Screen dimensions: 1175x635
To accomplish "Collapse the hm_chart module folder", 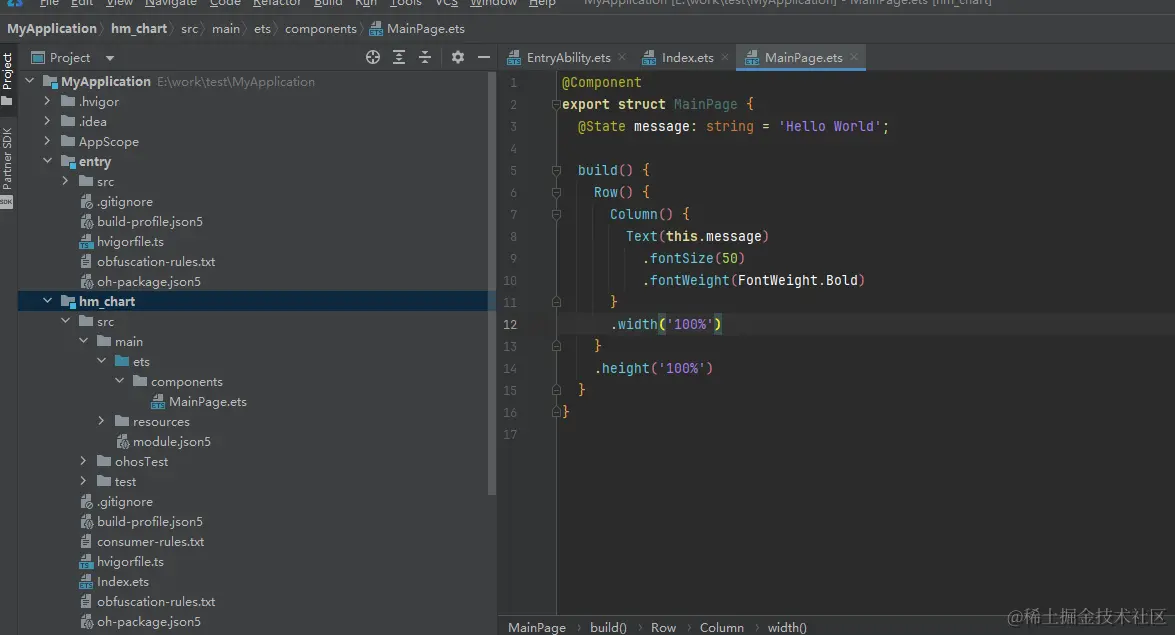I will (x=48, y=301).
